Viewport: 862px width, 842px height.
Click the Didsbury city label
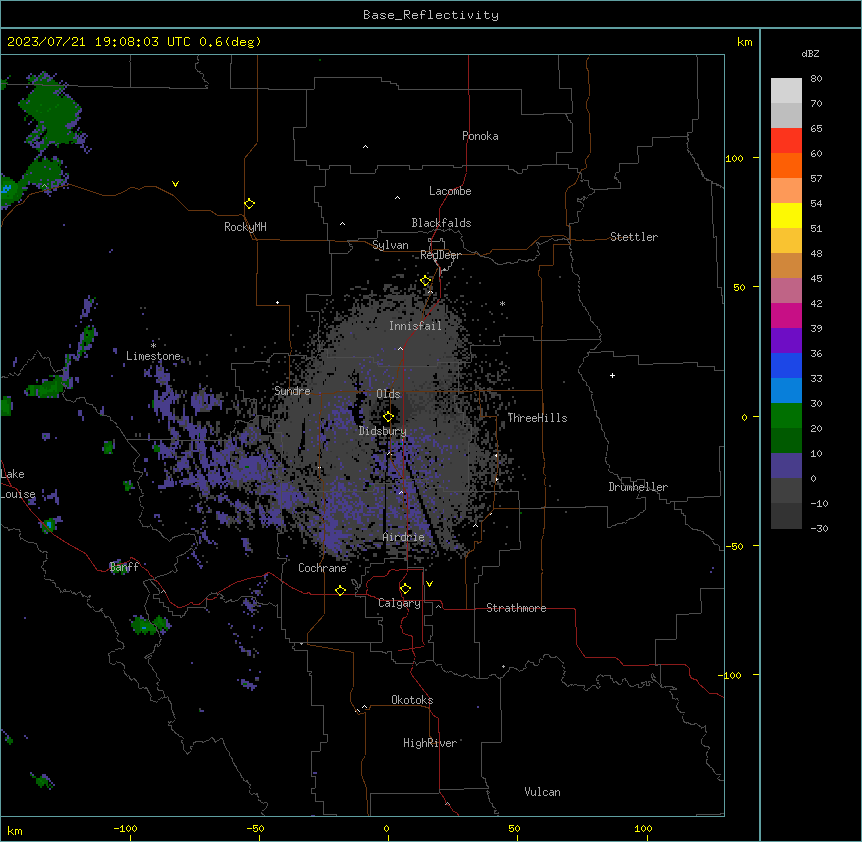tap(382, 431)
